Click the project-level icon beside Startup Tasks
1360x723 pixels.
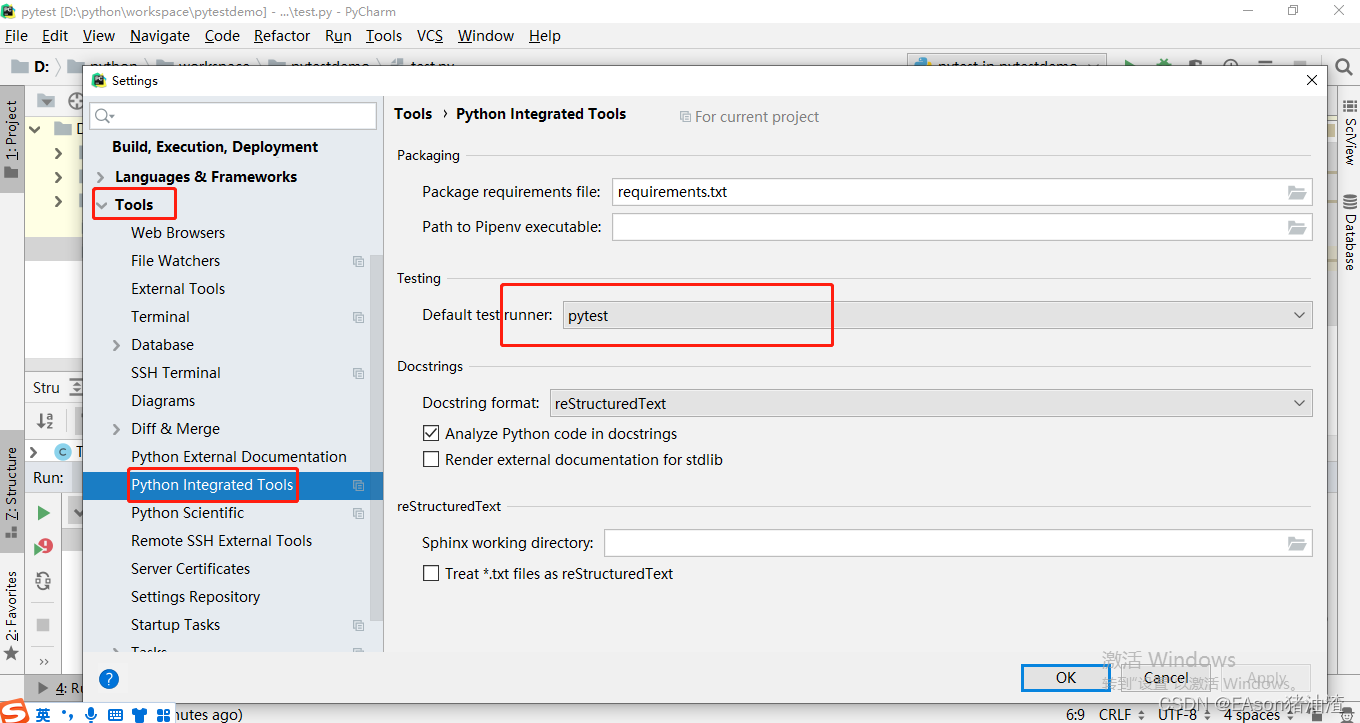pyautogui.click(x=358, y=625)
